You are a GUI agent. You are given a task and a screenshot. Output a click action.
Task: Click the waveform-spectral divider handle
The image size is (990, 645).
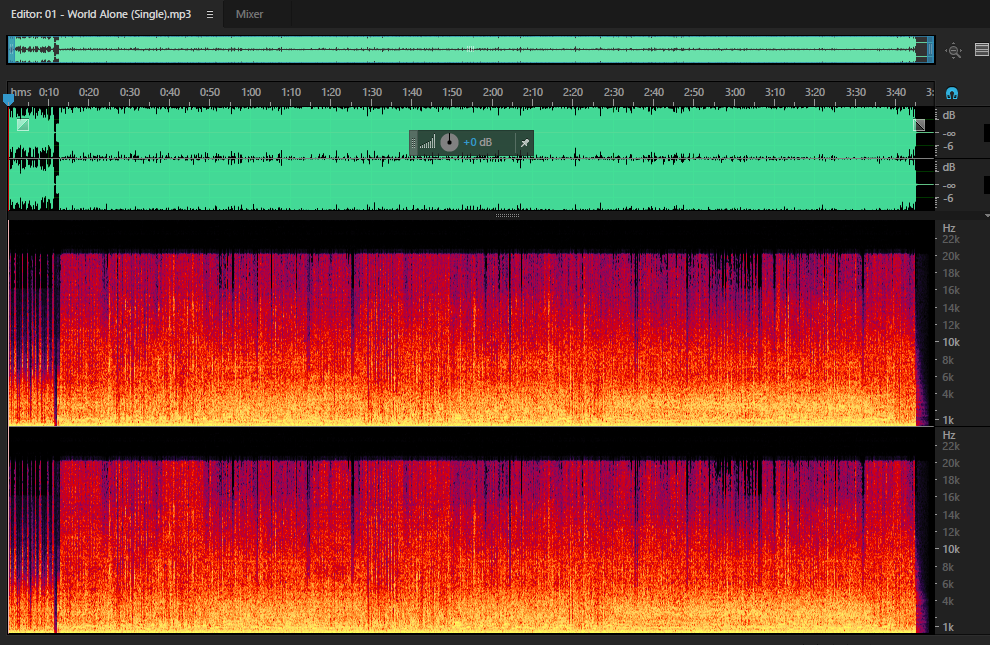pos(507,215)
